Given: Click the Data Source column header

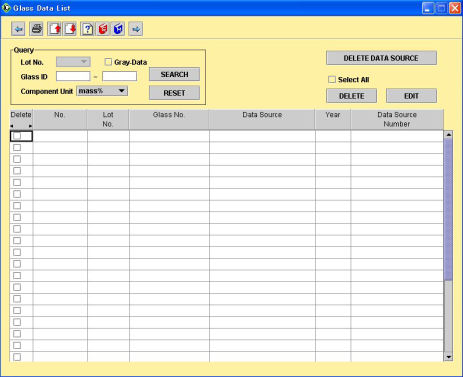Looking at the screenshot, I should (262, 119).
